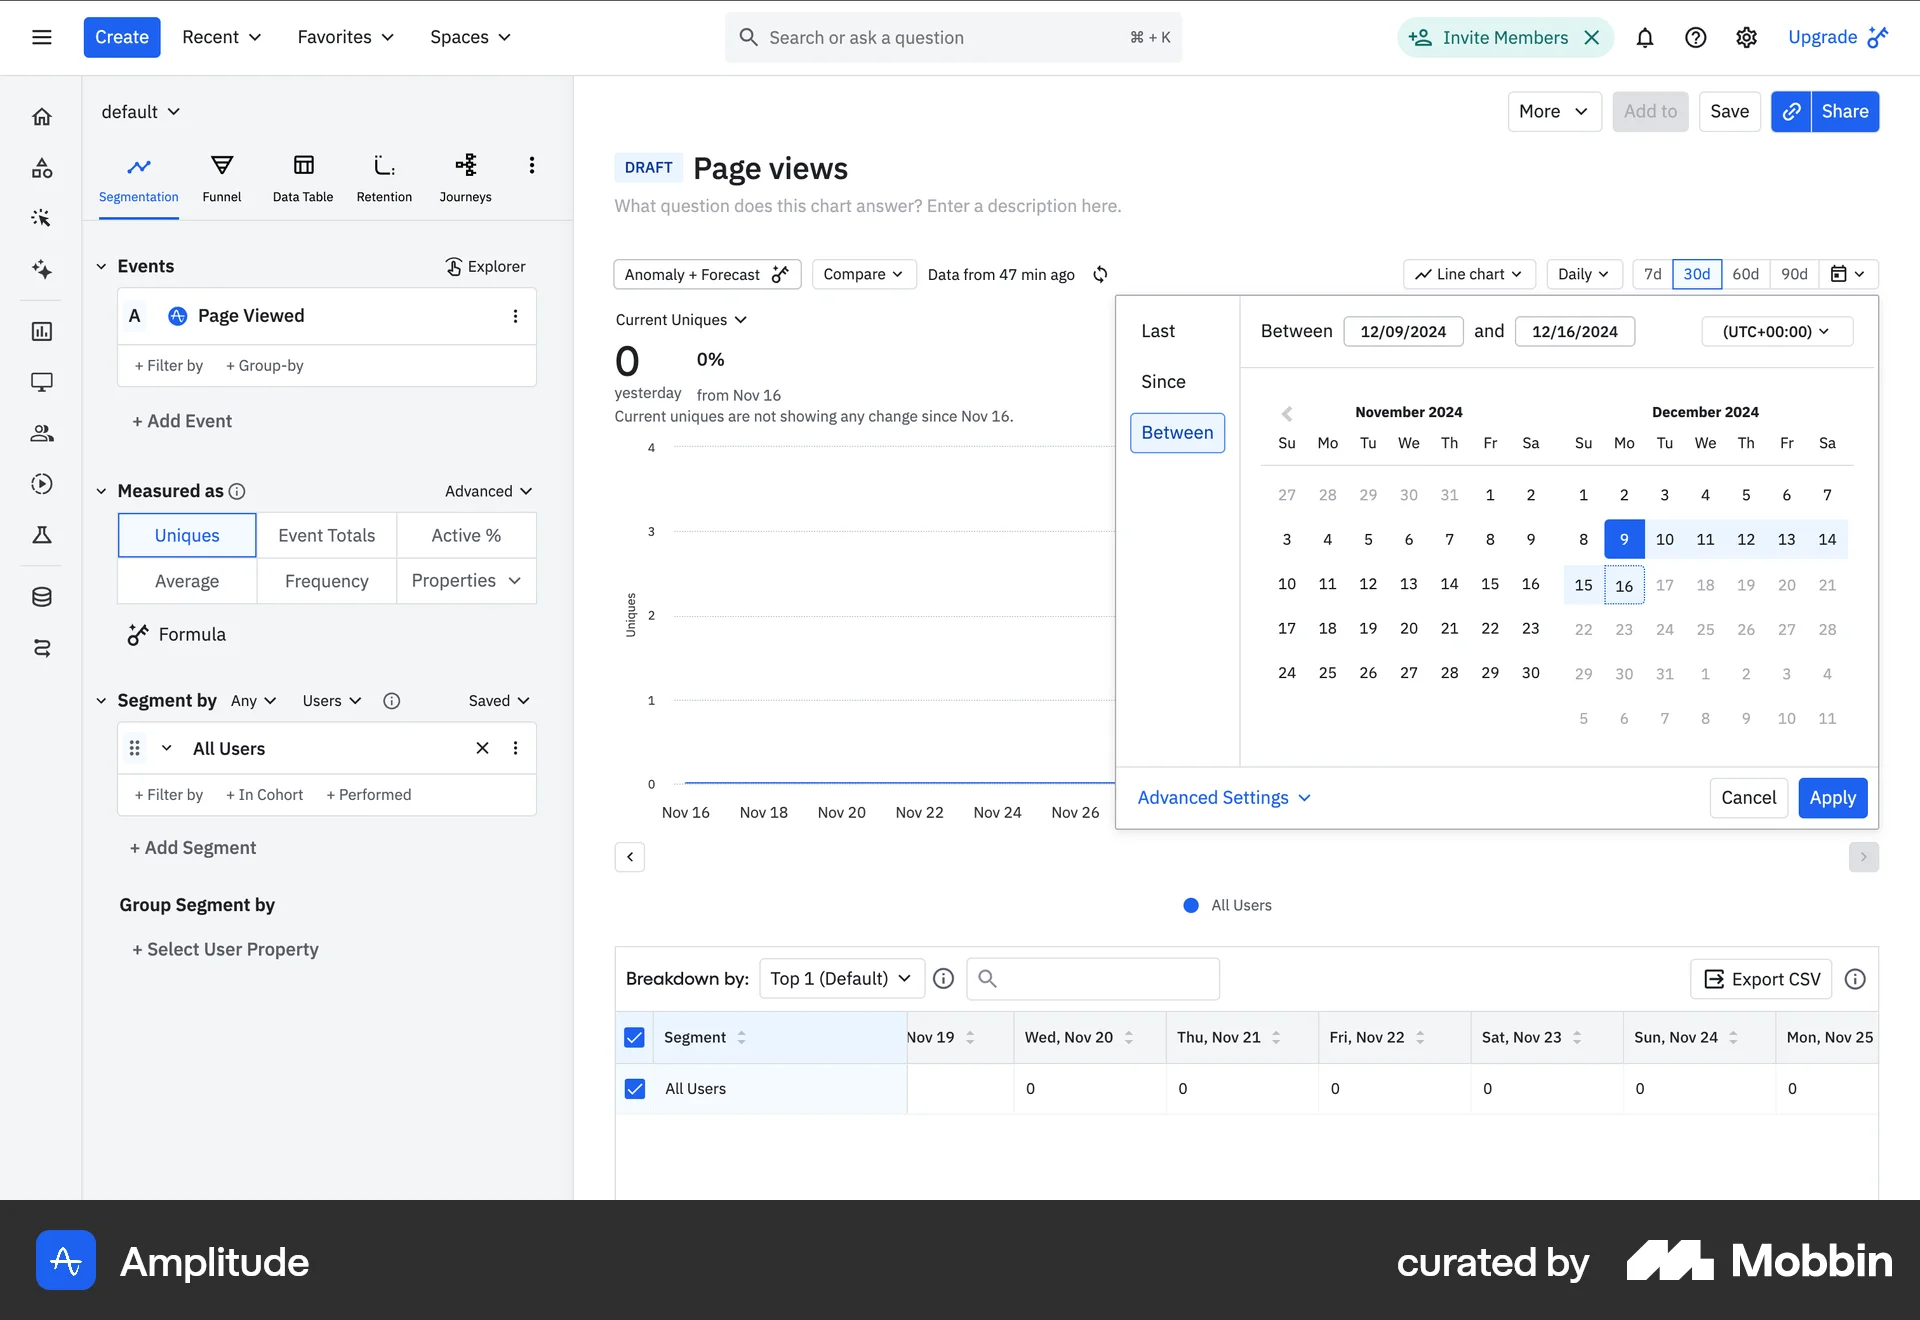Screen dimensions: 1920x1320
Task: Open the Explorer for events
Action: pos(485,266)
